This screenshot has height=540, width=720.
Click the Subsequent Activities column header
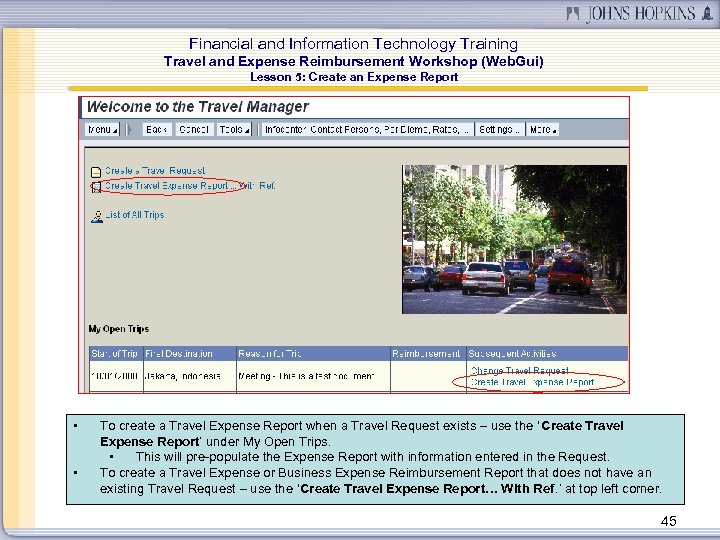(547, 354)
